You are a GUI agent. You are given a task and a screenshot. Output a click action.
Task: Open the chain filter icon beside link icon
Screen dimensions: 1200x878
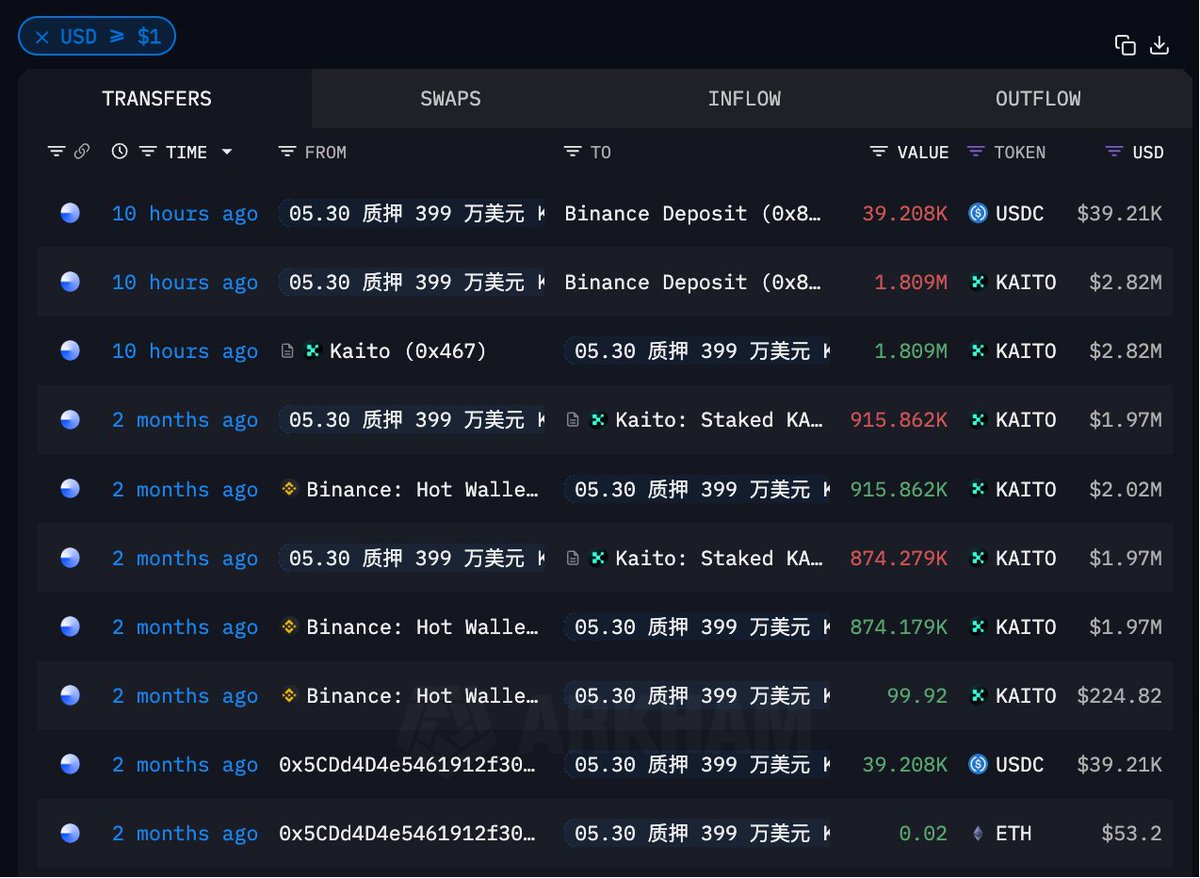pos(56,152)
